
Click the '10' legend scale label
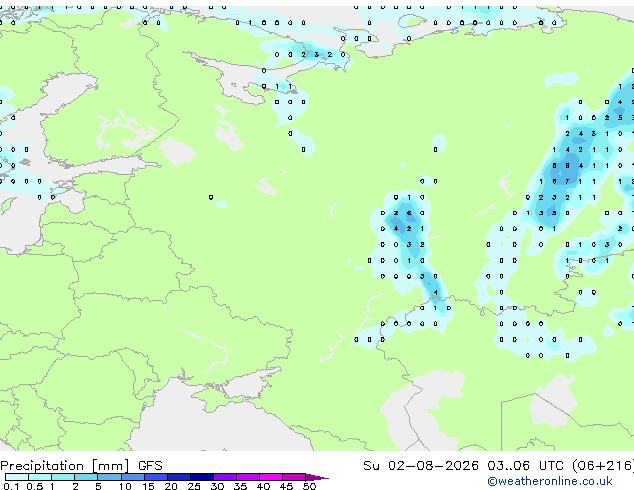[x=125, y=486]
